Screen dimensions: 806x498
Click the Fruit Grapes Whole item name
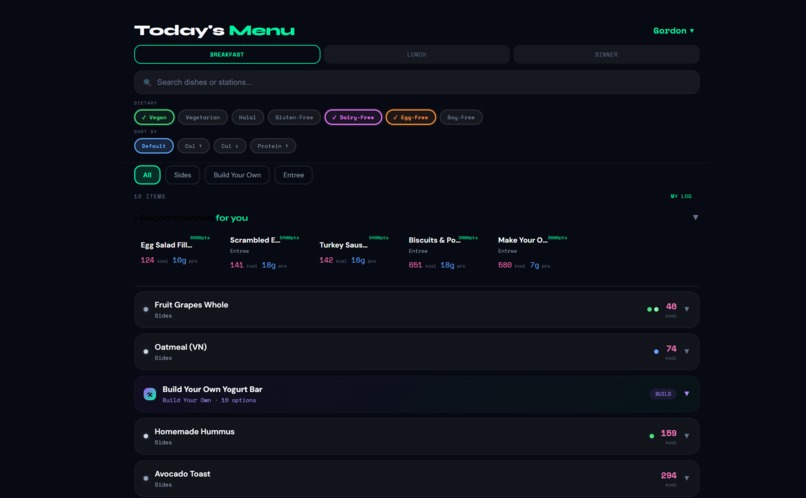[191, 305]
